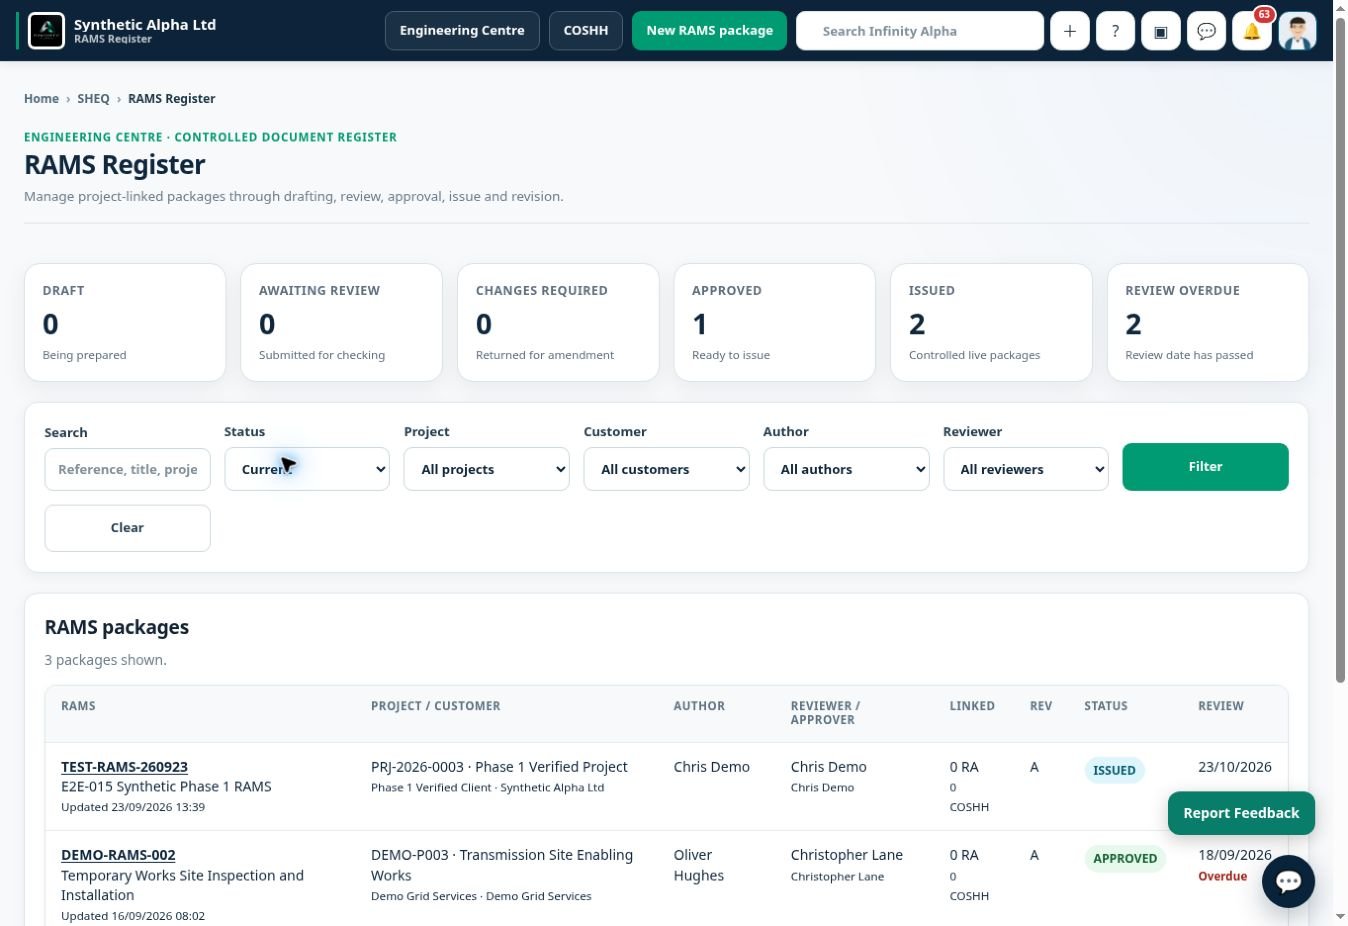
Task: Click the Clear filters button
Action: [x=127, y=528]
